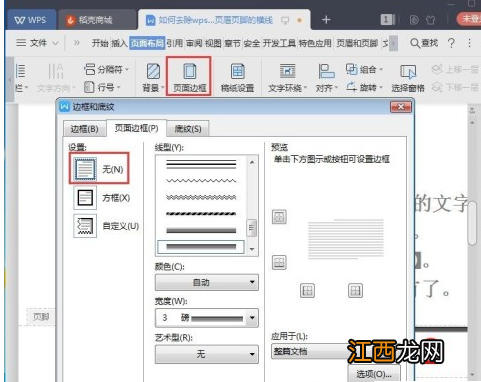Select the 方框(X) box border setting
The image size is (481, 382).
coord(102,198)
